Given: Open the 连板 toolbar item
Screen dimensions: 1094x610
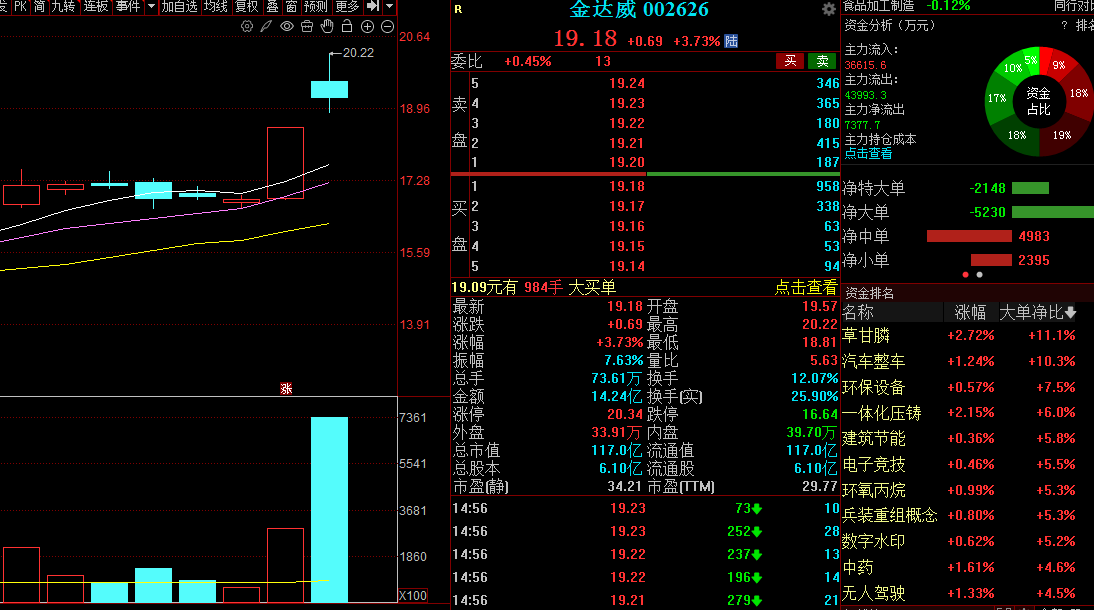Looking at the screenshot, I should [96, 6].
